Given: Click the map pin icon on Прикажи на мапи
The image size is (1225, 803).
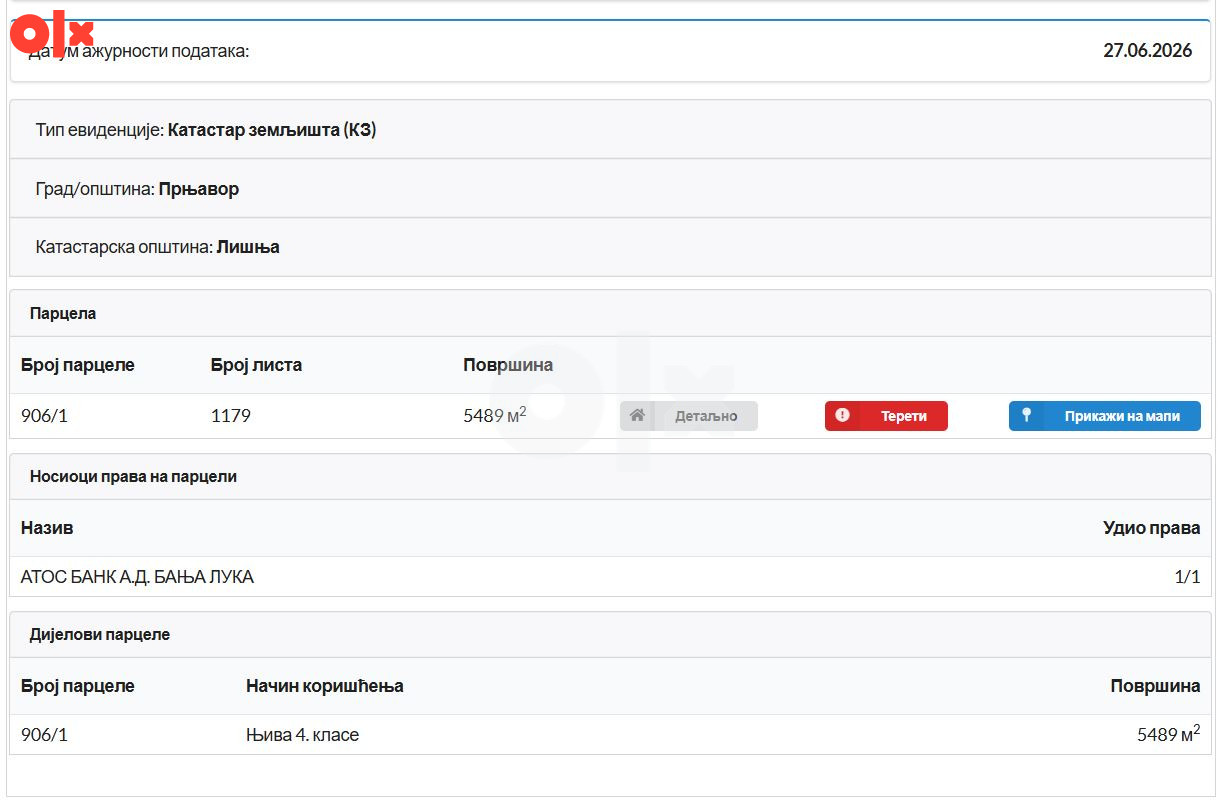Looking at the screenshot, I should pyautogui.click(x=1026, y=415).
